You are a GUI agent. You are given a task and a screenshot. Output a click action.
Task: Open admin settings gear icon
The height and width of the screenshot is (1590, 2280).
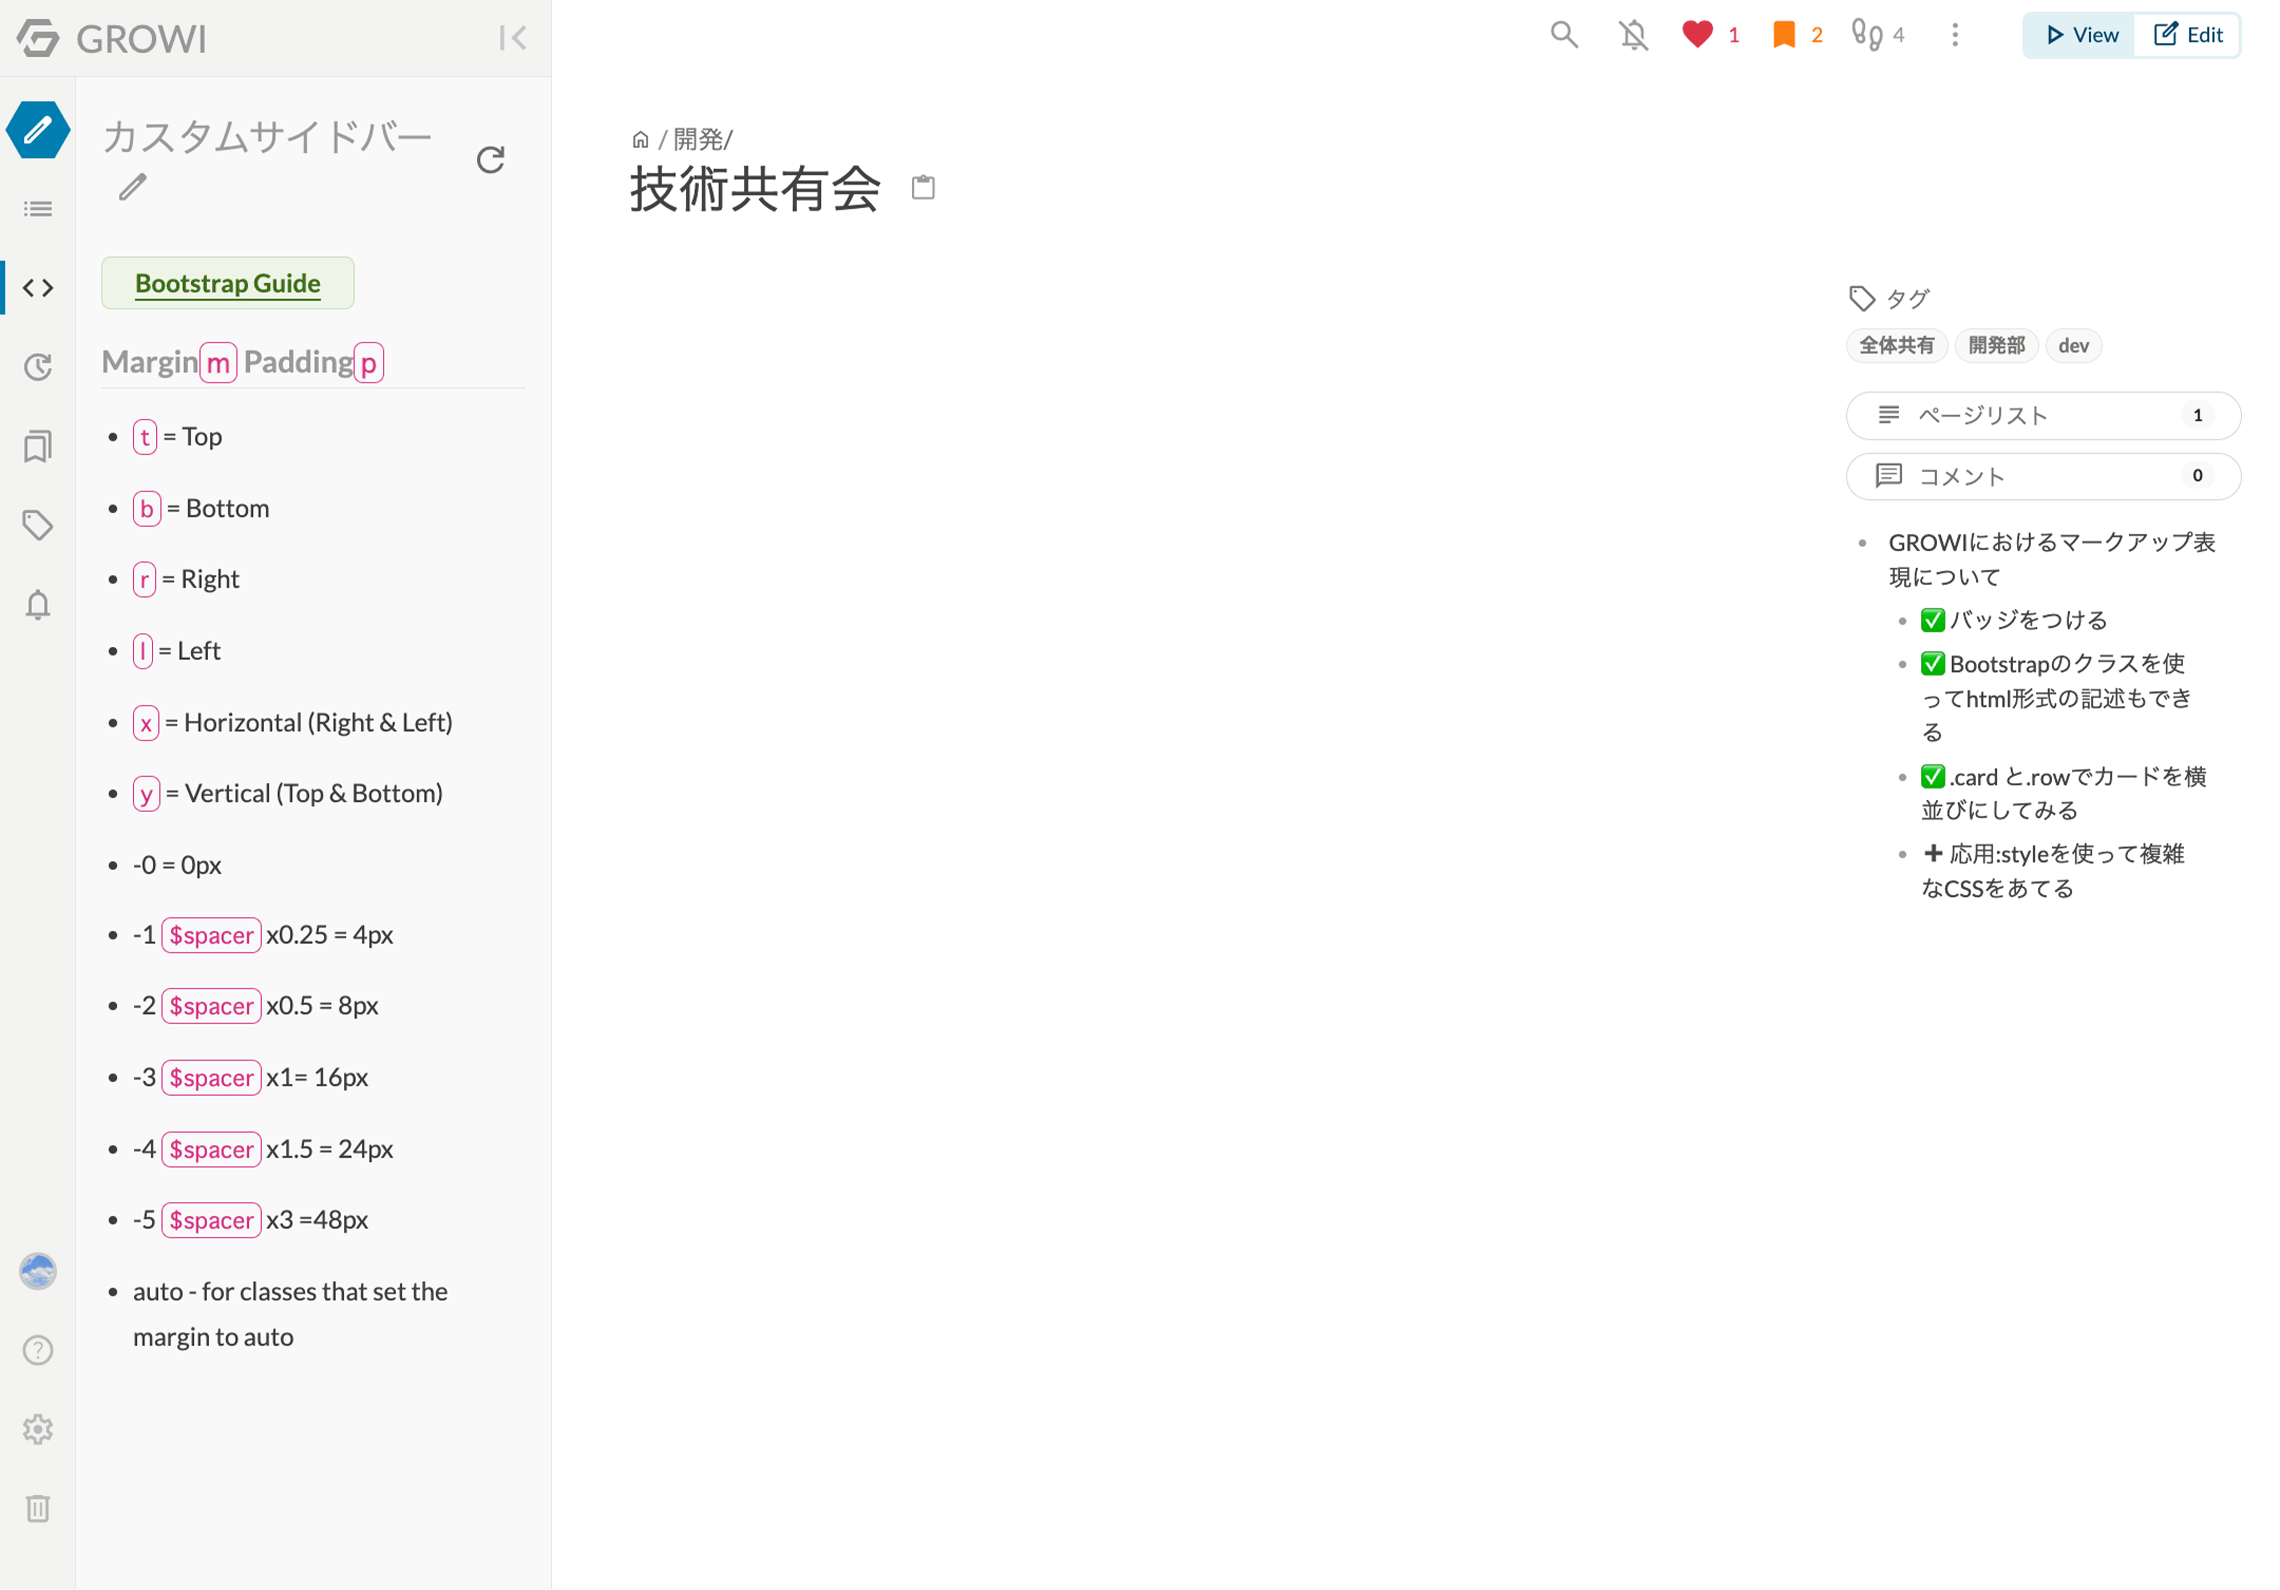(38, 1429)
